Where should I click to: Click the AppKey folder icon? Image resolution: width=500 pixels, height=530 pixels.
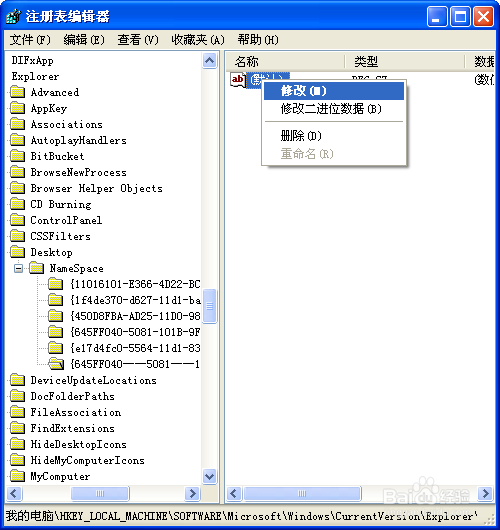[x=17, y=108]
